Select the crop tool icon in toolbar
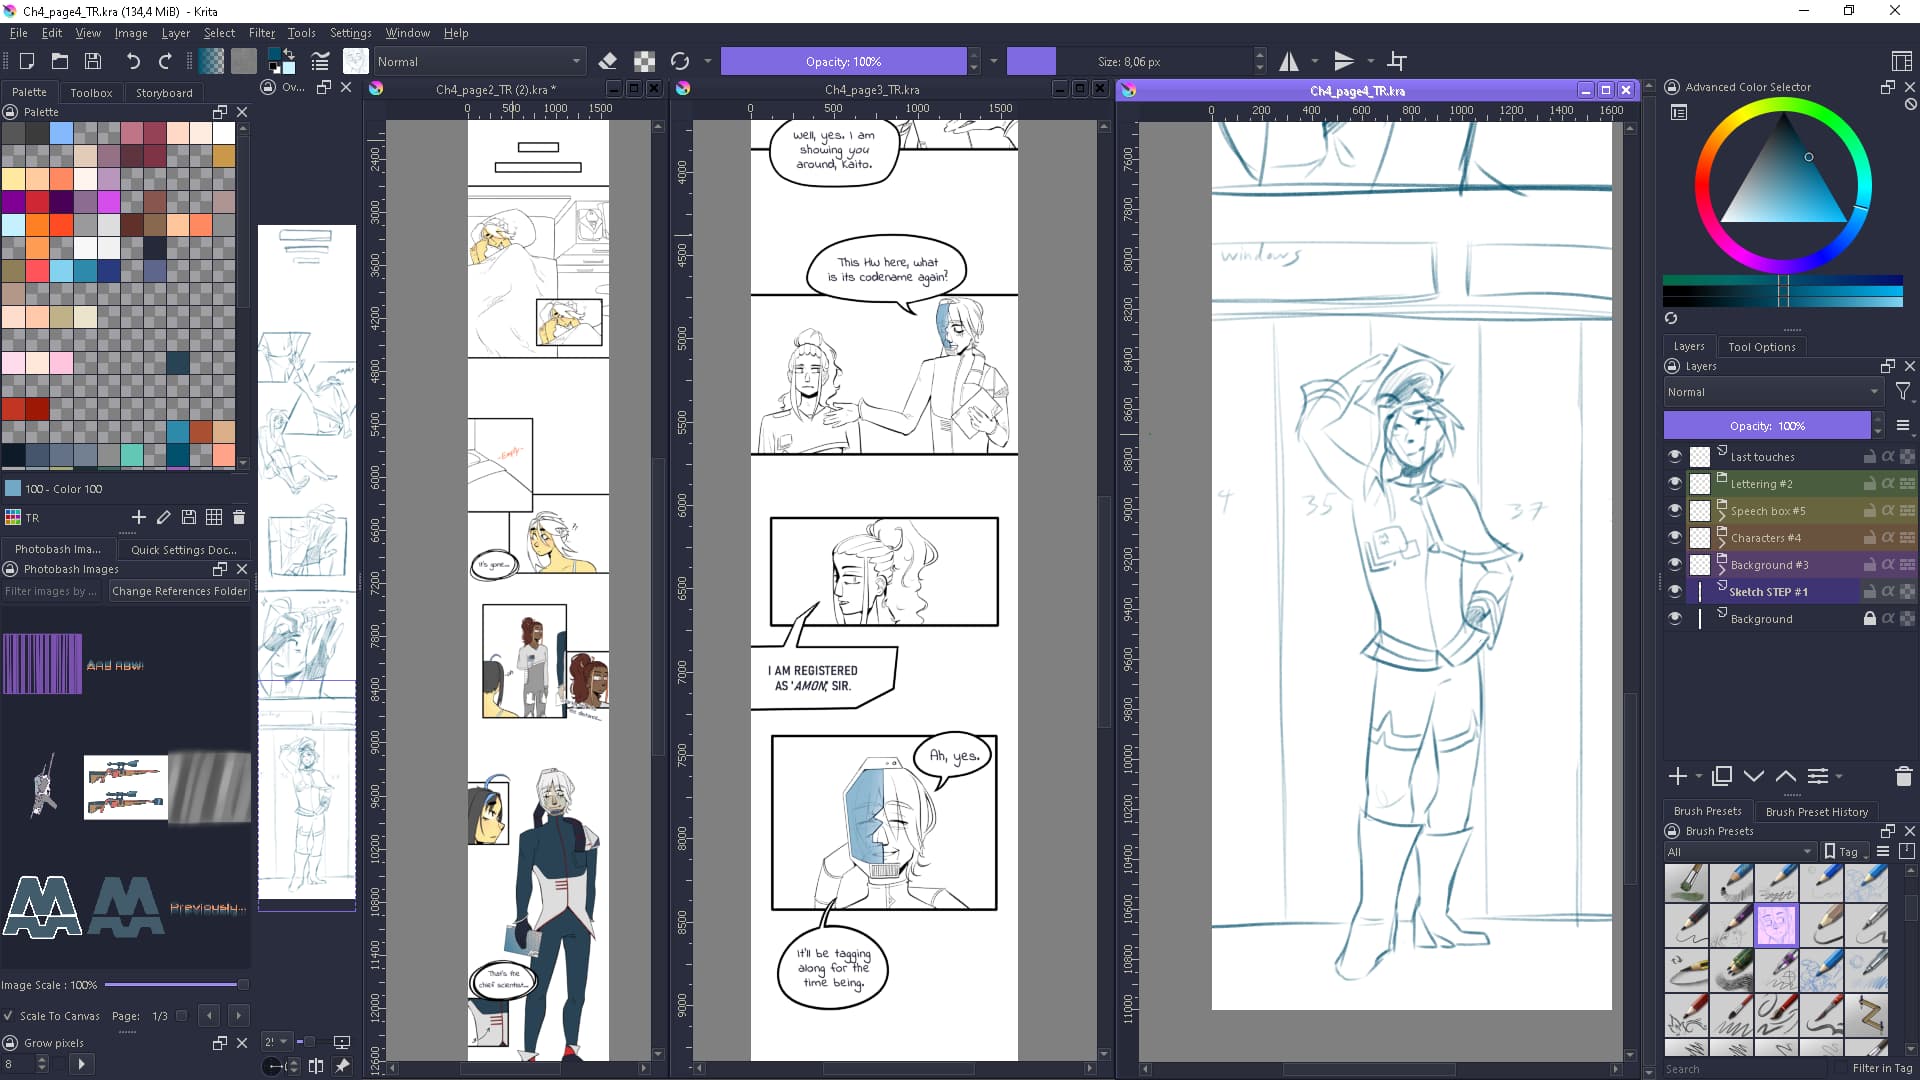 pyautogui.click(x=1397, y=62)
